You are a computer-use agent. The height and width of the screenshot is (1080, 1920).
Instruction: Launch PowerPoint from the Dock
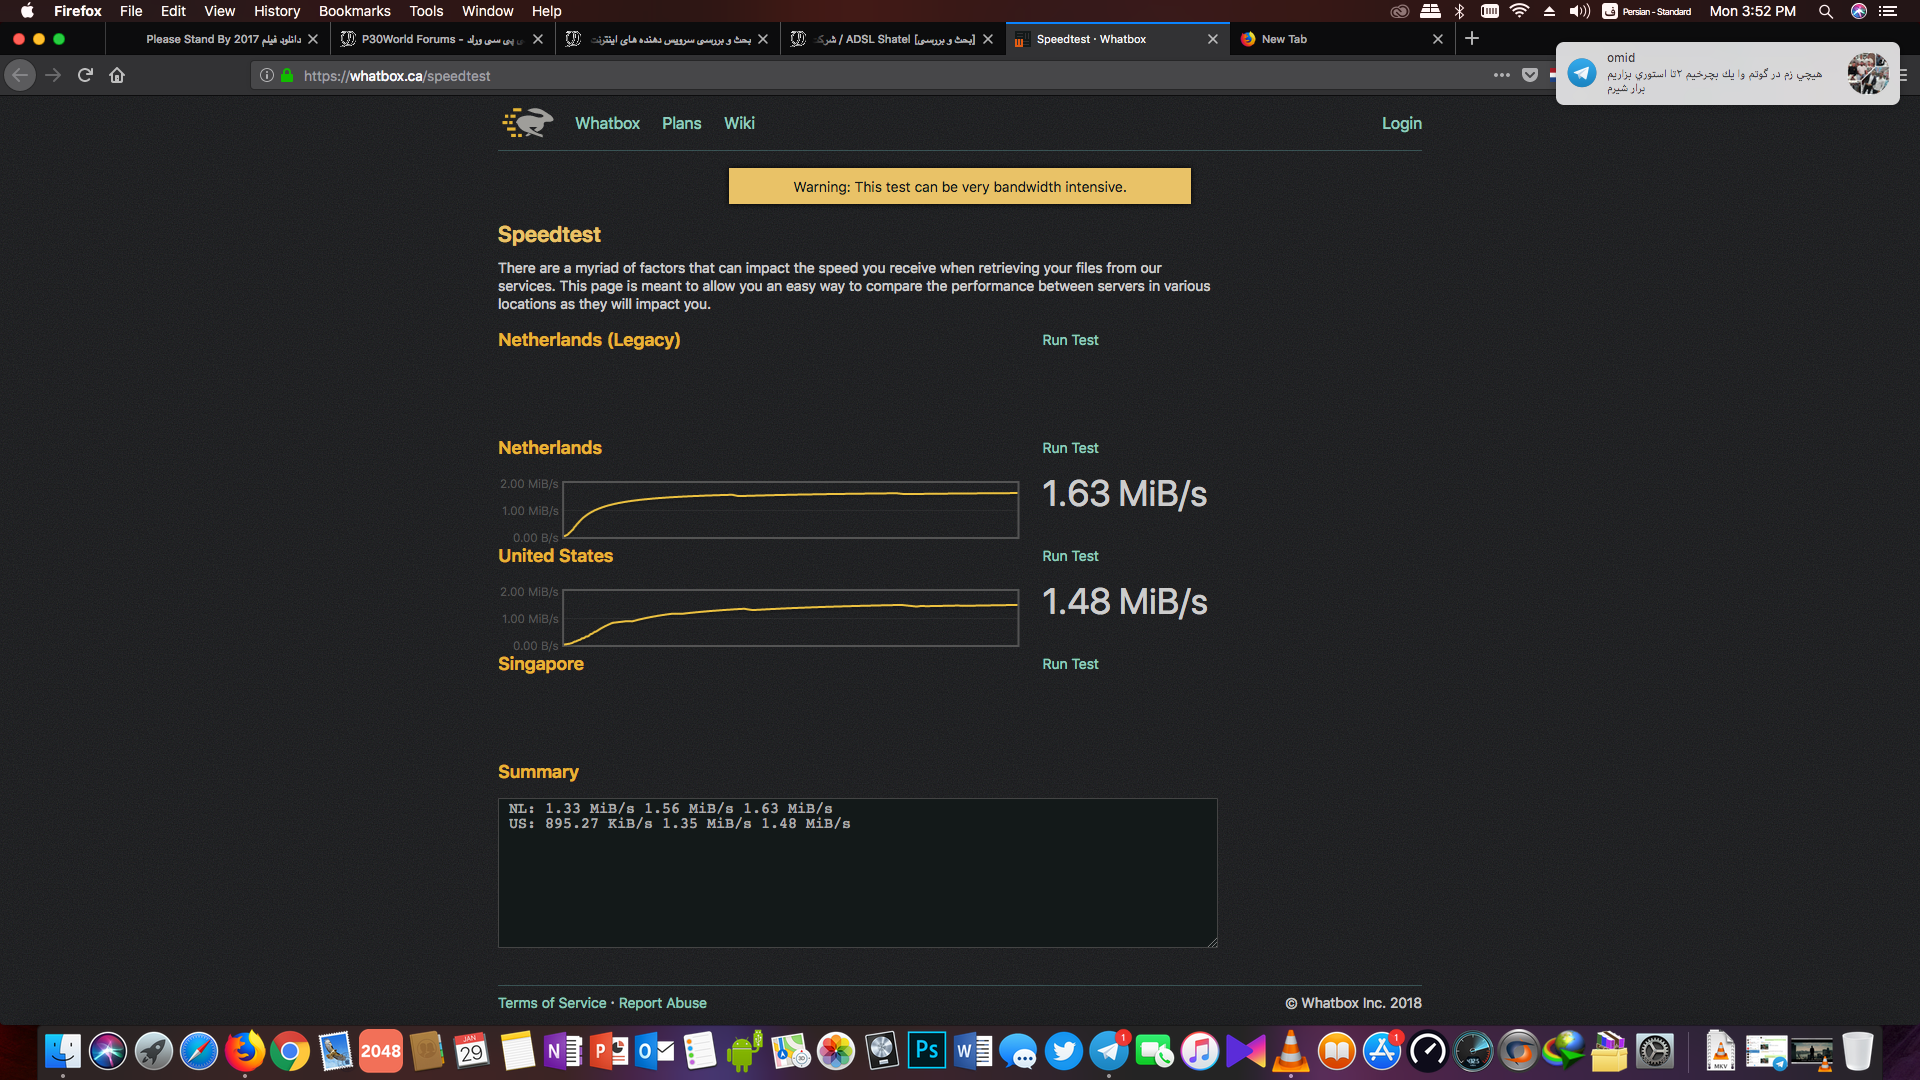609,1051
